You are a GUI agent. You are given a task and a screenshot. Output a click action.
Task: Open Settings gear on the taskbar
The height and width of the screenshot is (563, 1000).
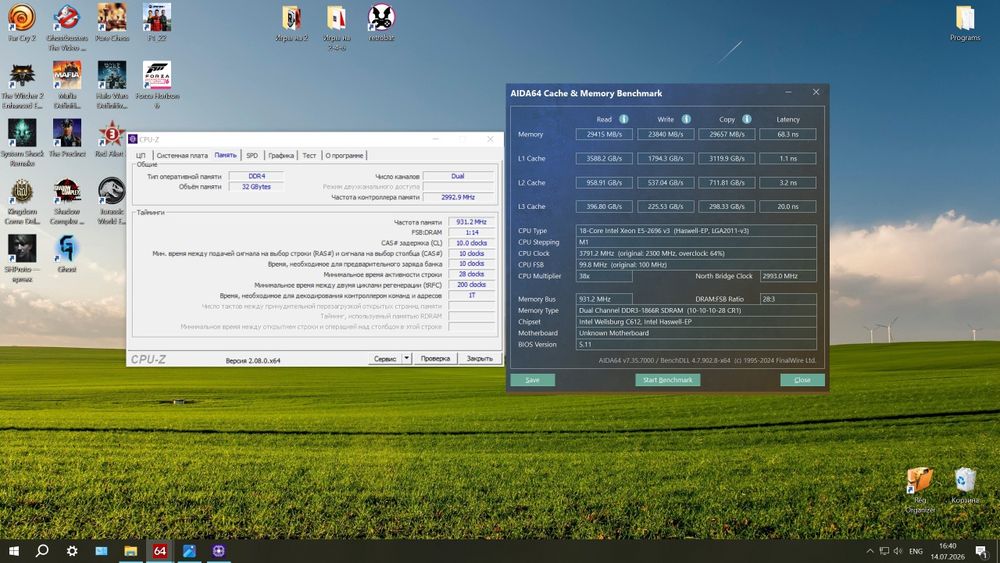click(72, 551)
